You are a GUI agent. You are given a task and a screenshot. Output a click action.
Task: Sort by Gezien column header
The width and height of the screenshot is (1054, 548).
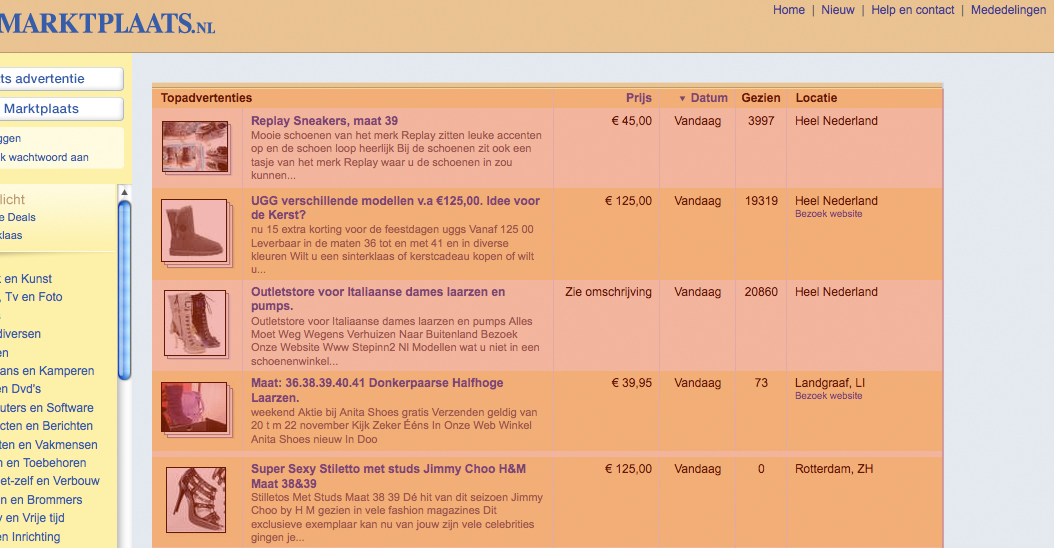point(761,98)
